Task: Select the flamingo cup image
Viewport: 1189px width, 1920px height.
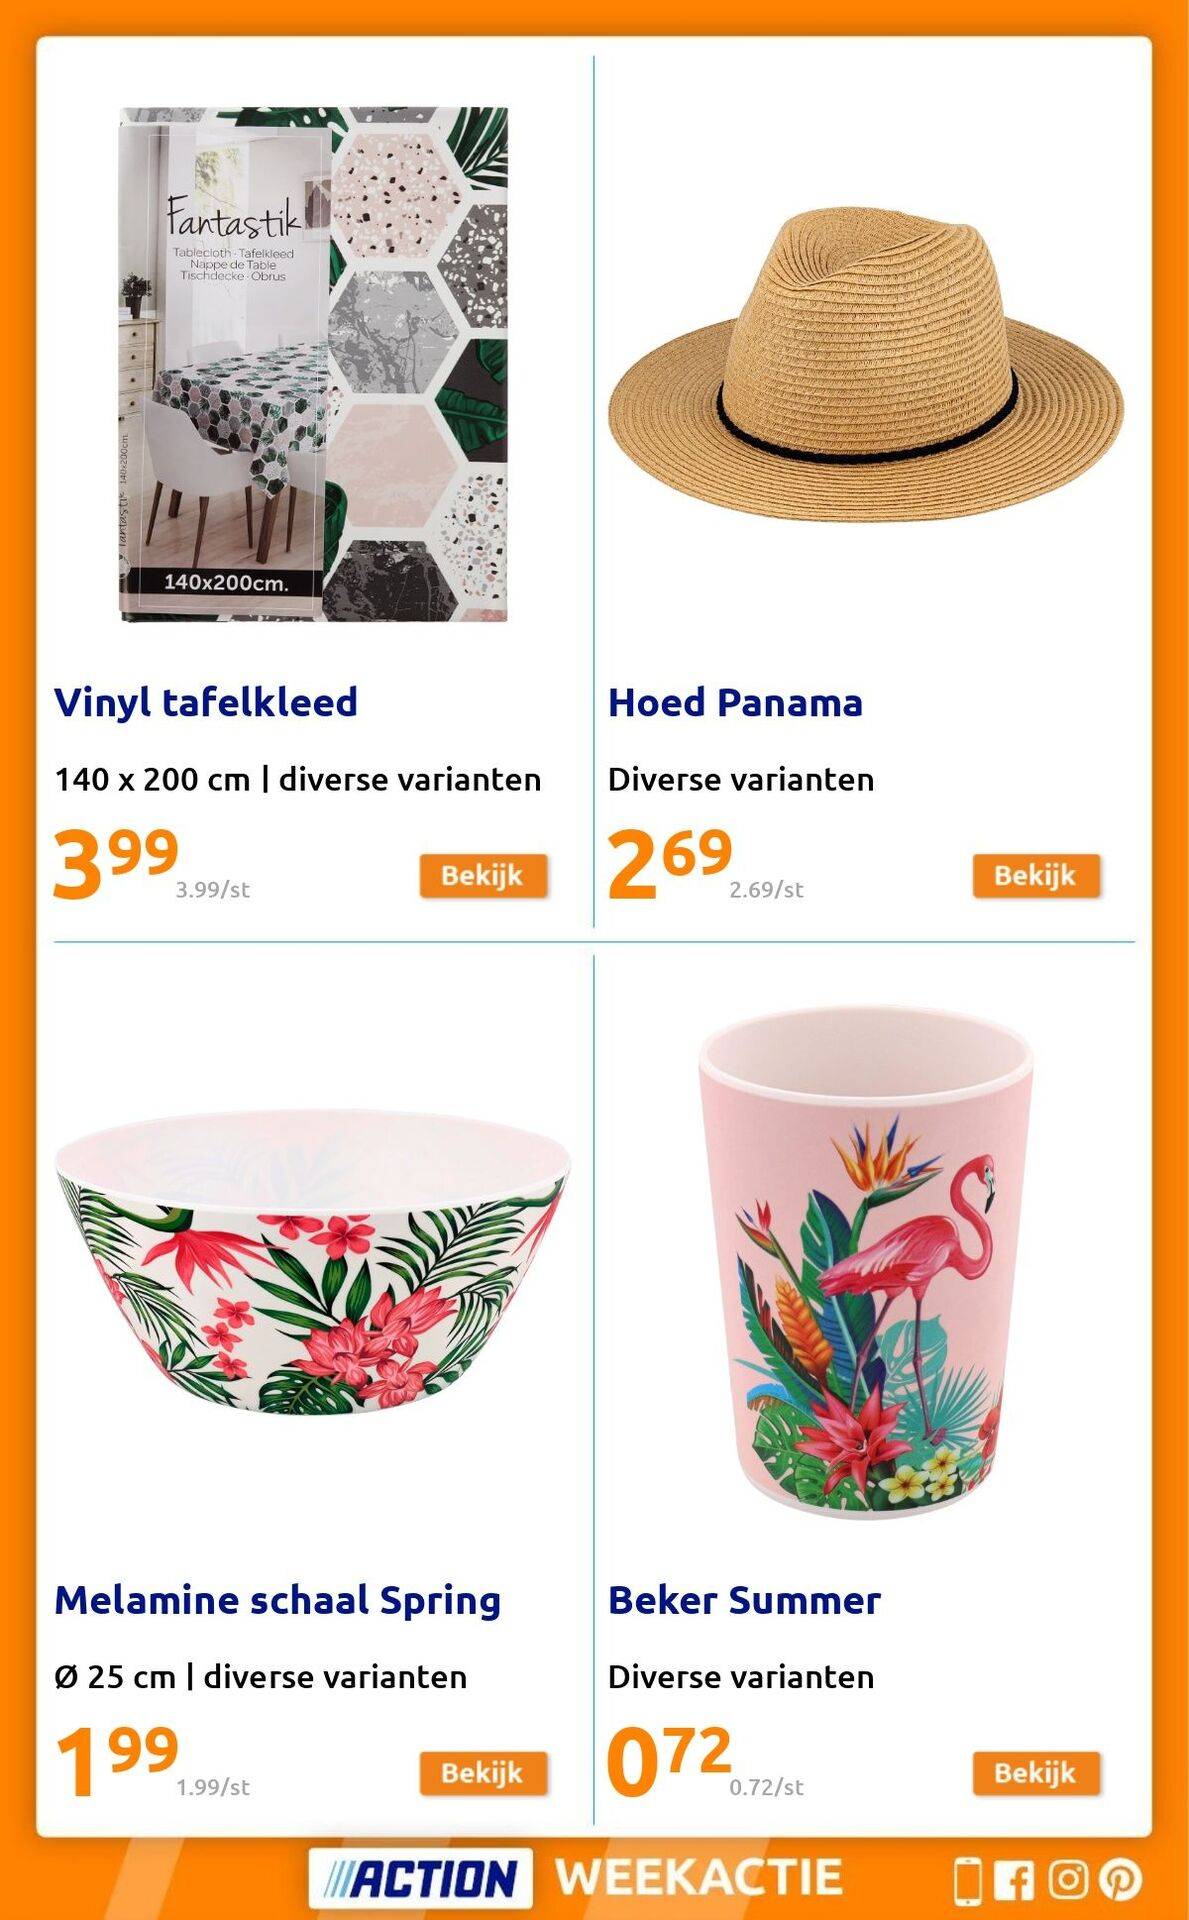Action: pyautogui.click(x=865, y=1264)
